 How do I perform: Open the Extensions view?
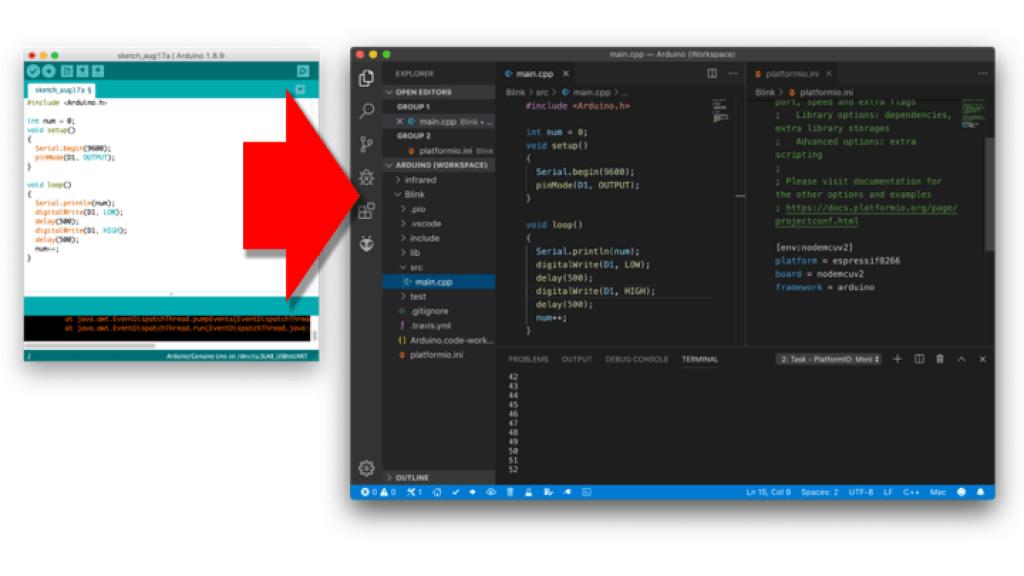[367, 210]
